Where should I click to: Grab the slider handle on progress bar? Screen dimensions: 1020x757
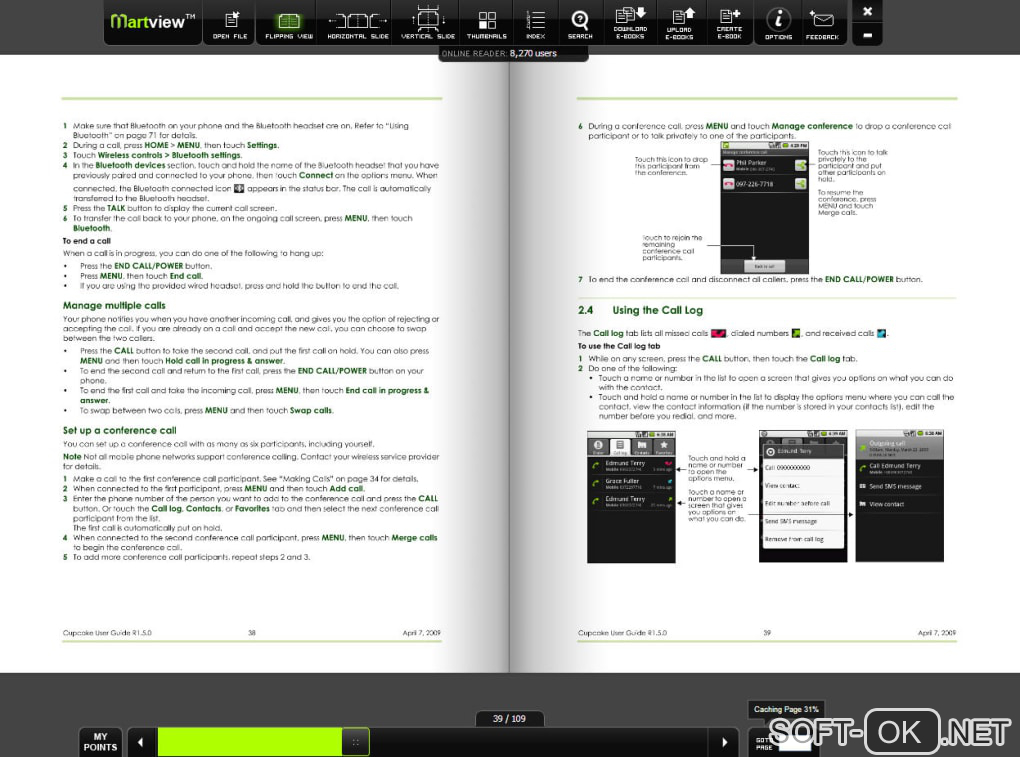click(356, 742)
